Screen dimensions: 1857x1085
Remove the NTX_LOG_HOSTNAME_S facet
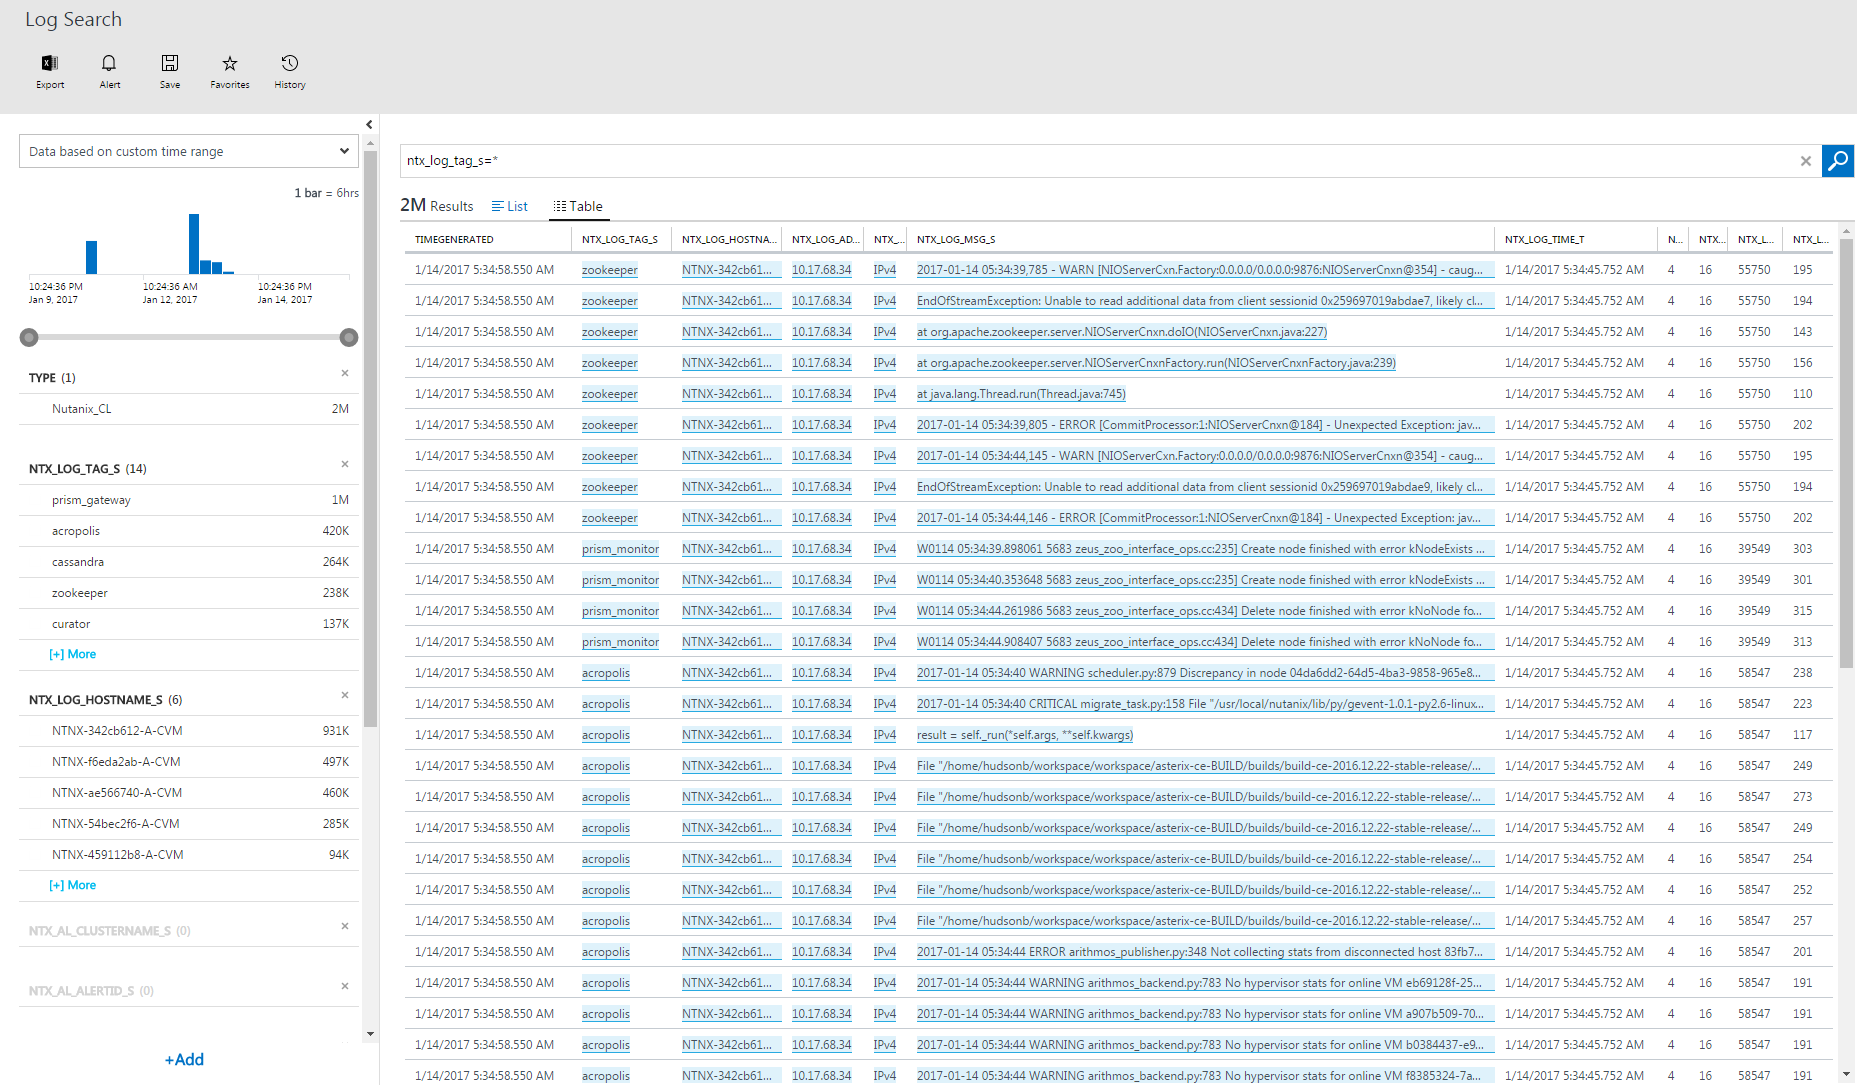pyautogui.click(x=345, y=695)
